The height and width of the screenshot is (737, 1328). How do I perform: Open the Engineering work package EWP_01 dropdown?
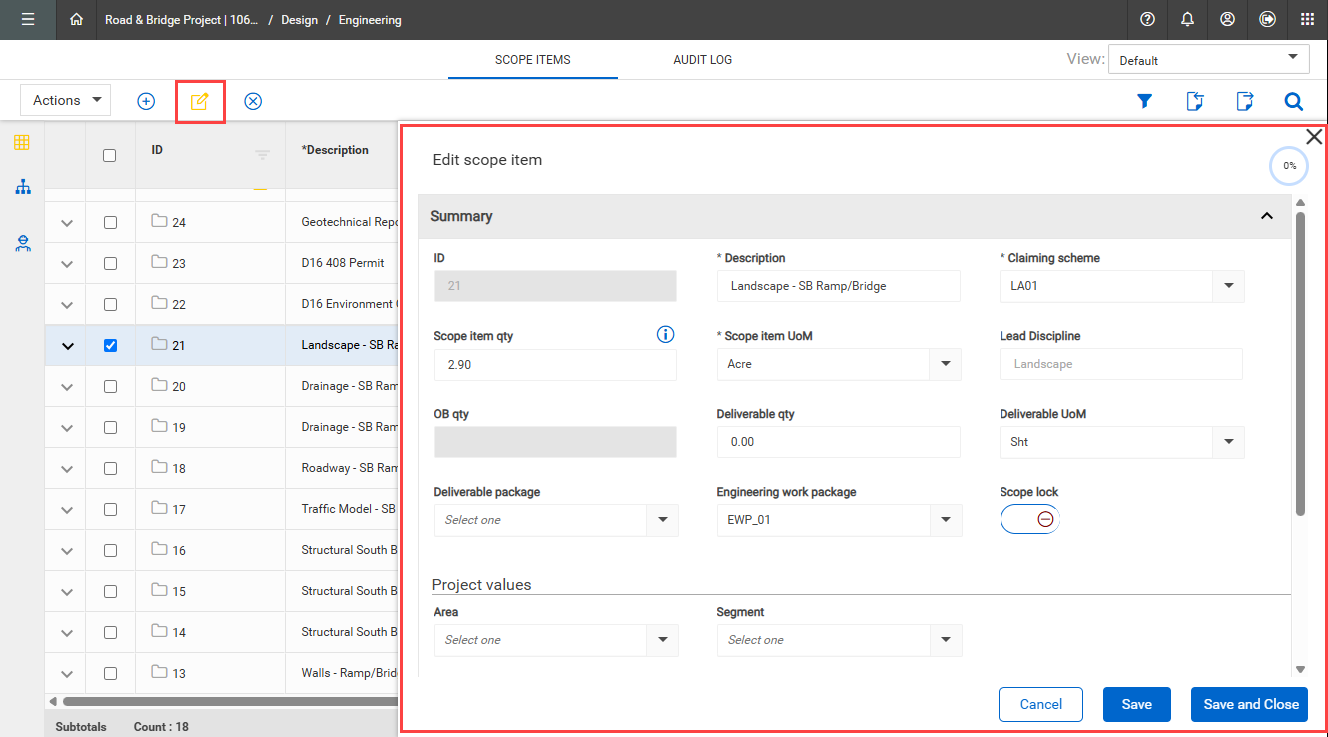839,520
